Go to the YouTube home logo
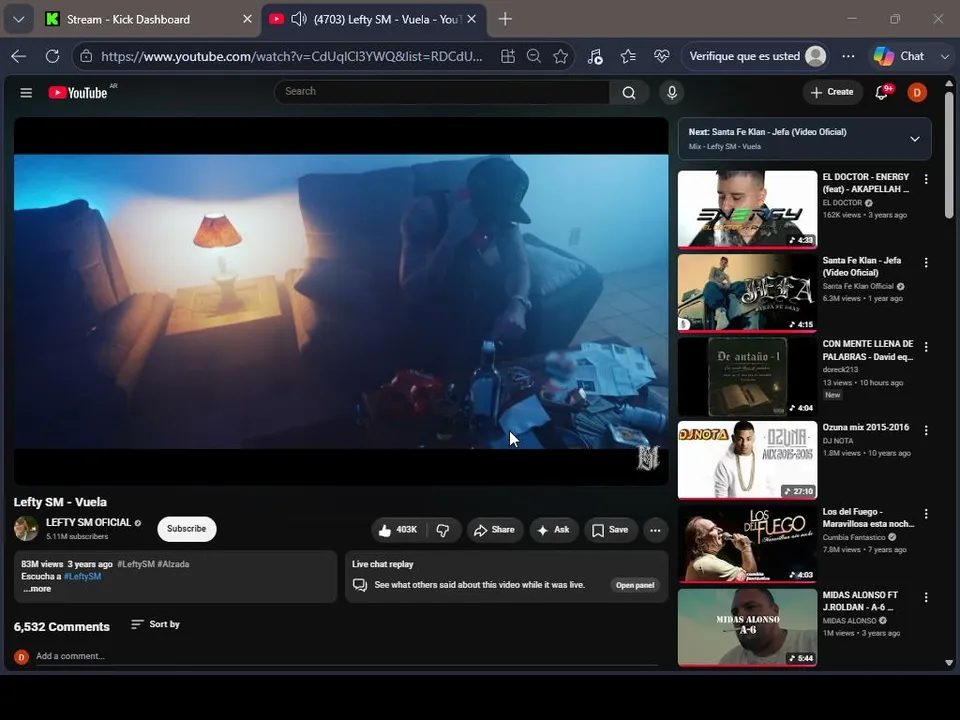Image resolution: width=960 pixels, height=720 pixels. point(78,92)
